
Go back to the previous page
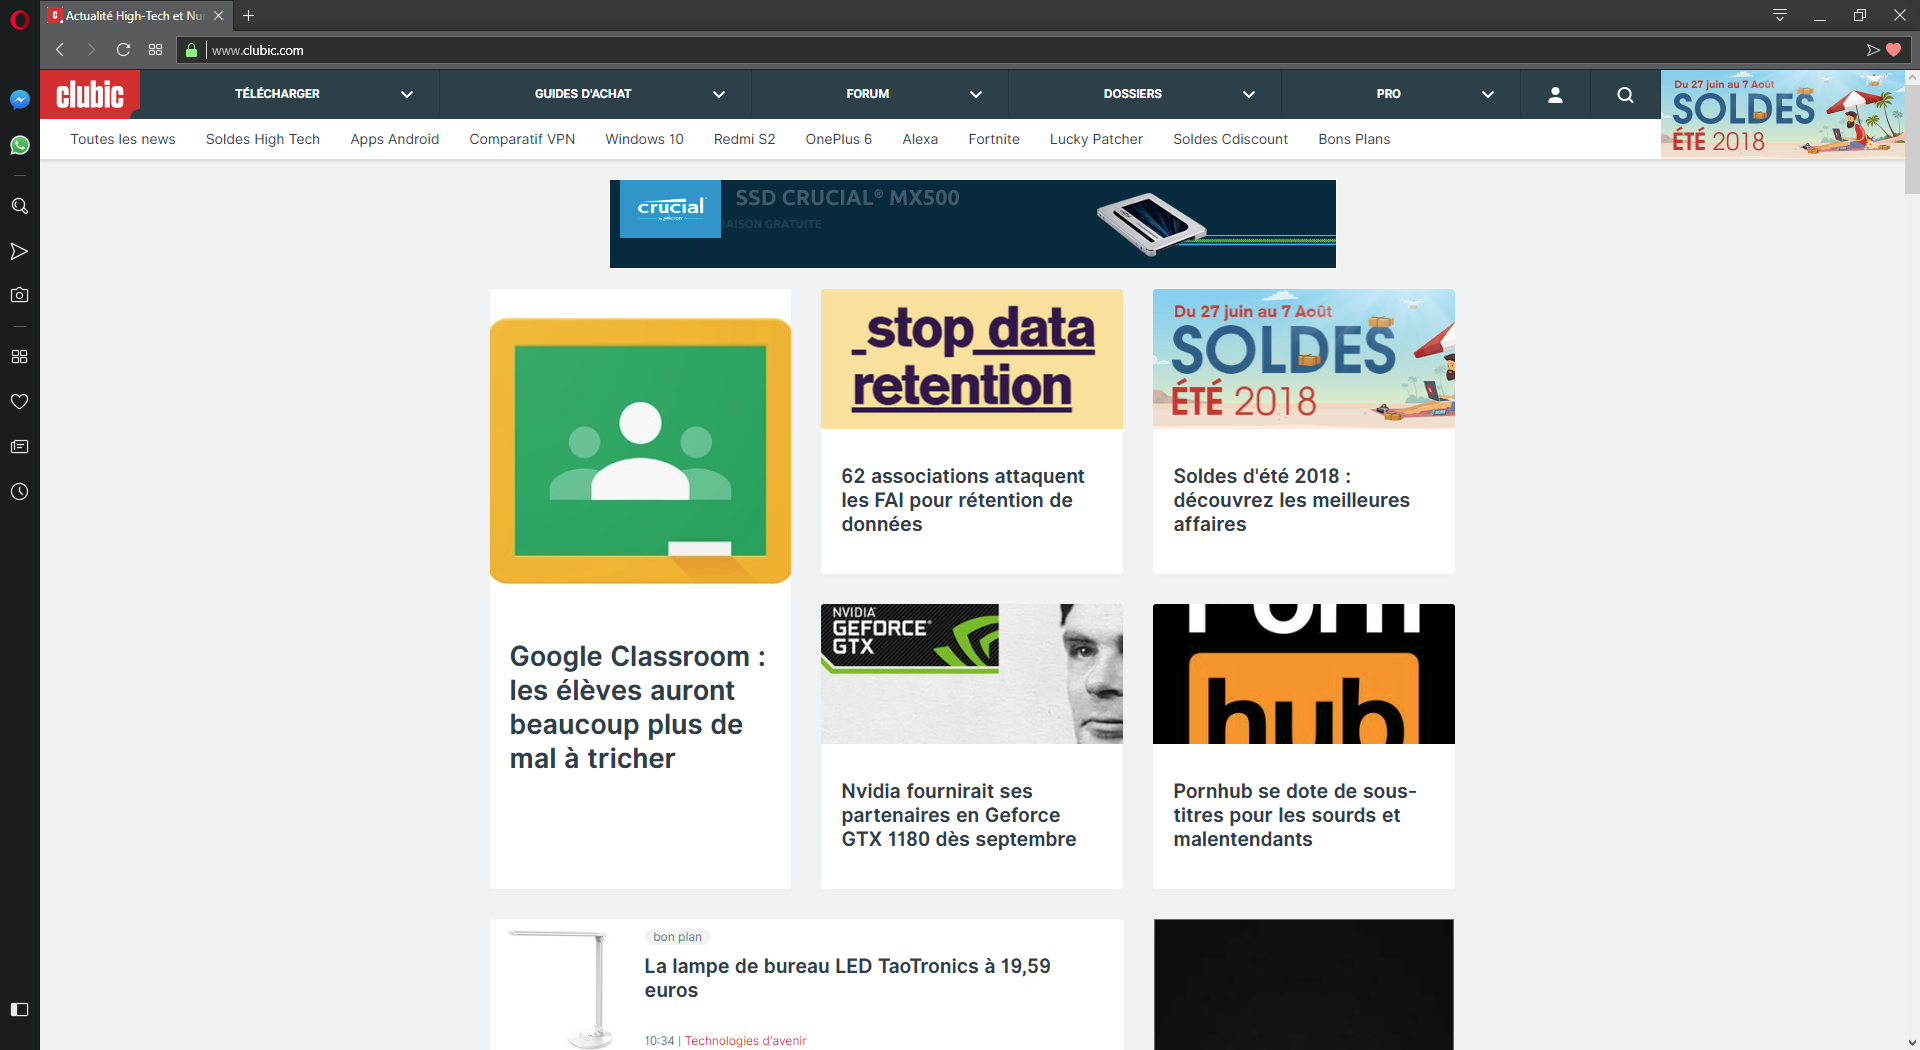point(60,50)
